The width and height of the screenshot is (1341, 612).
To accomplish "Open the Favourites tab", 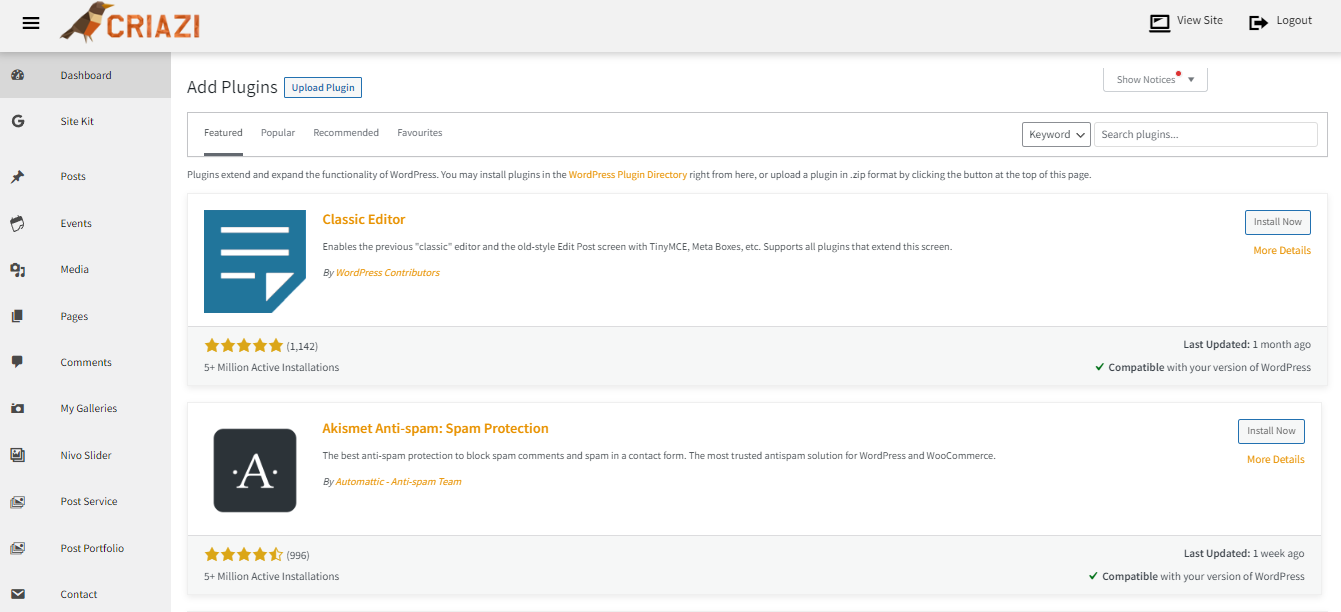I will coord(419,133).
